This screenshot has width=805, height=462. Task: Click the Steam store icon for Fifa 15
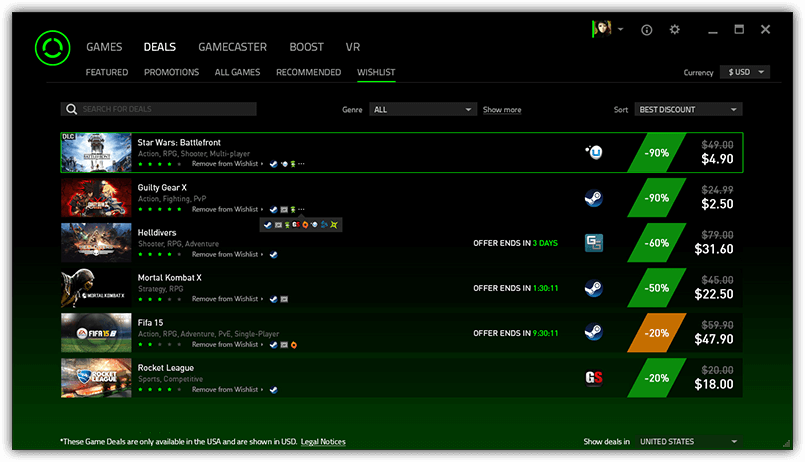tap(594, 333)
